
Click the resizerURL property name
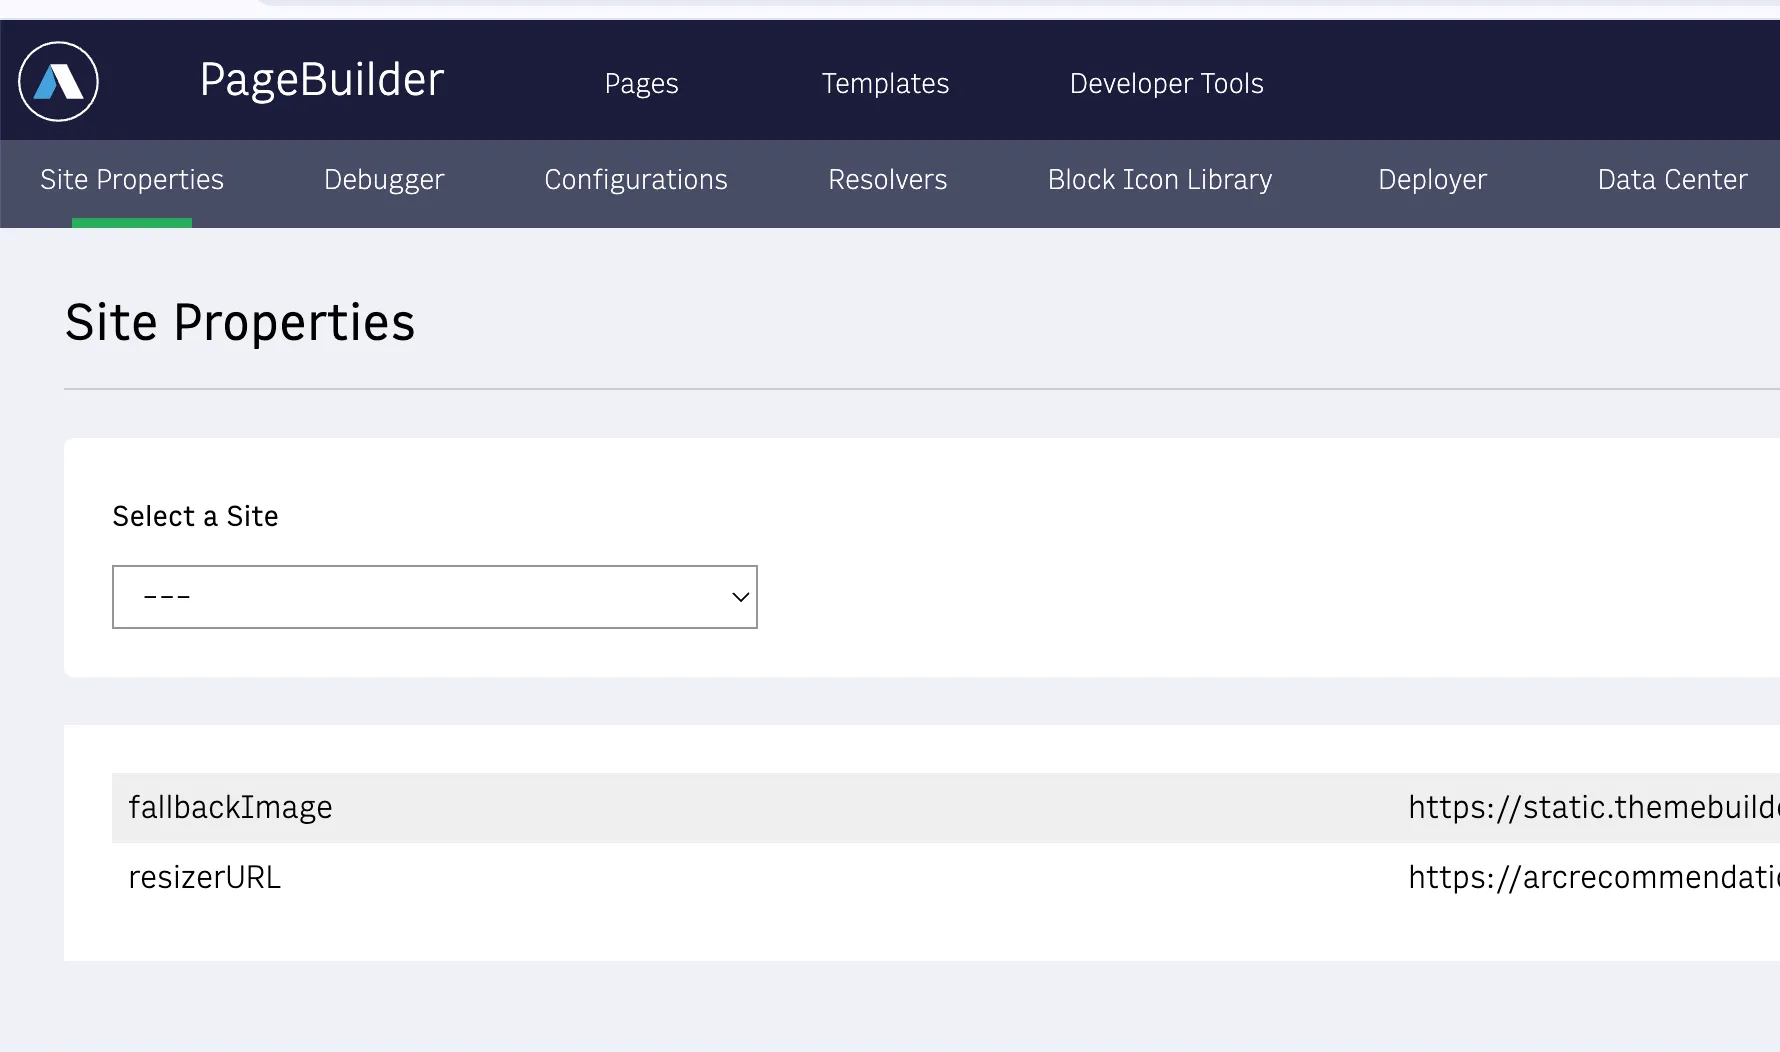204,877
